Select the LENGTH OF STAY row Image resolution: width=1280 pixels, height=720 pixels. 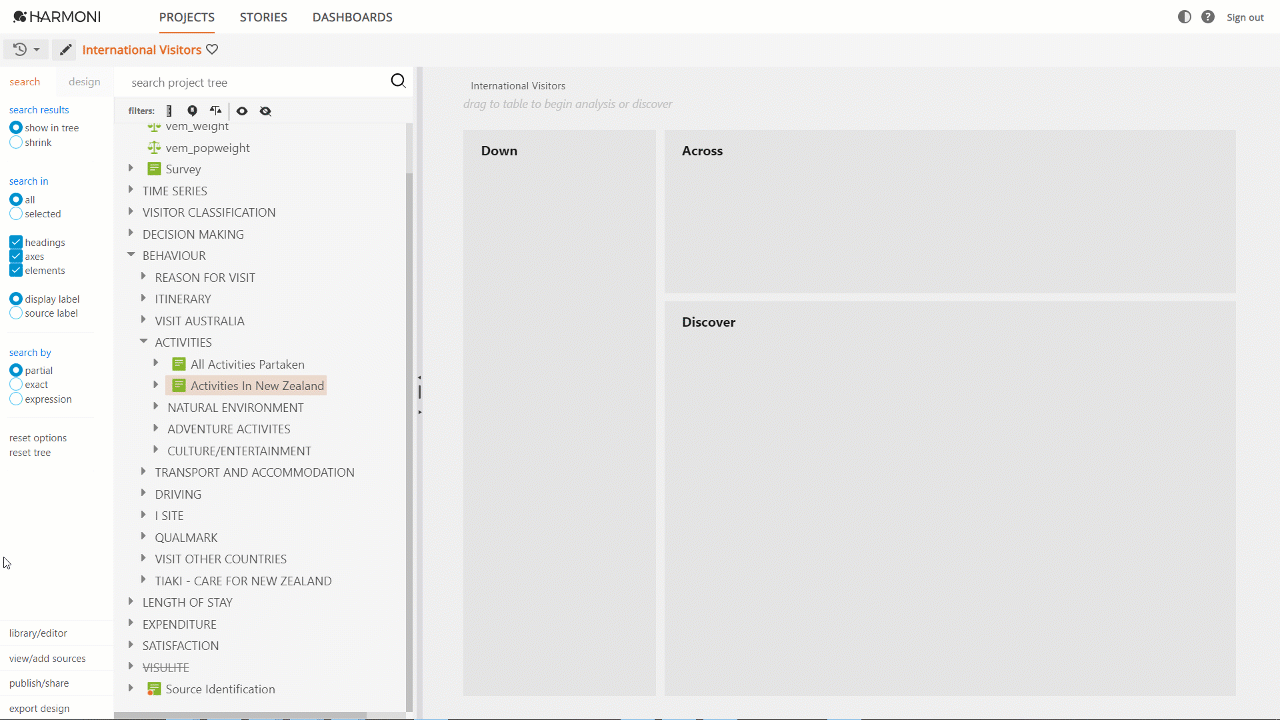pyautogui.click(x=187, y=602)
